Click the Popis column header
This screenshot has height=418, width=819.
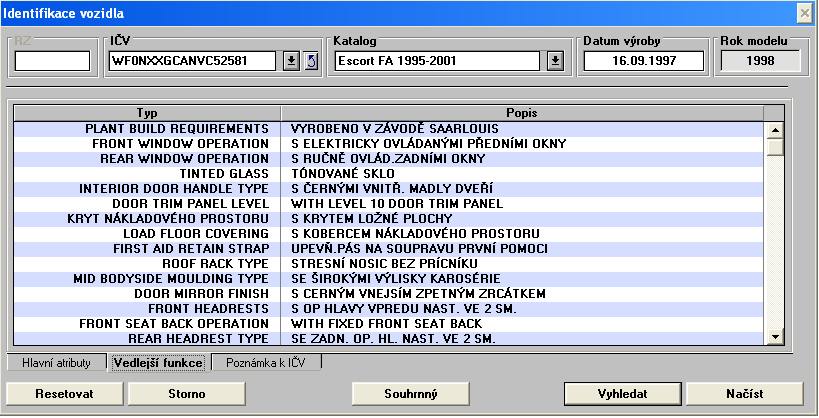tap(520, 113)
